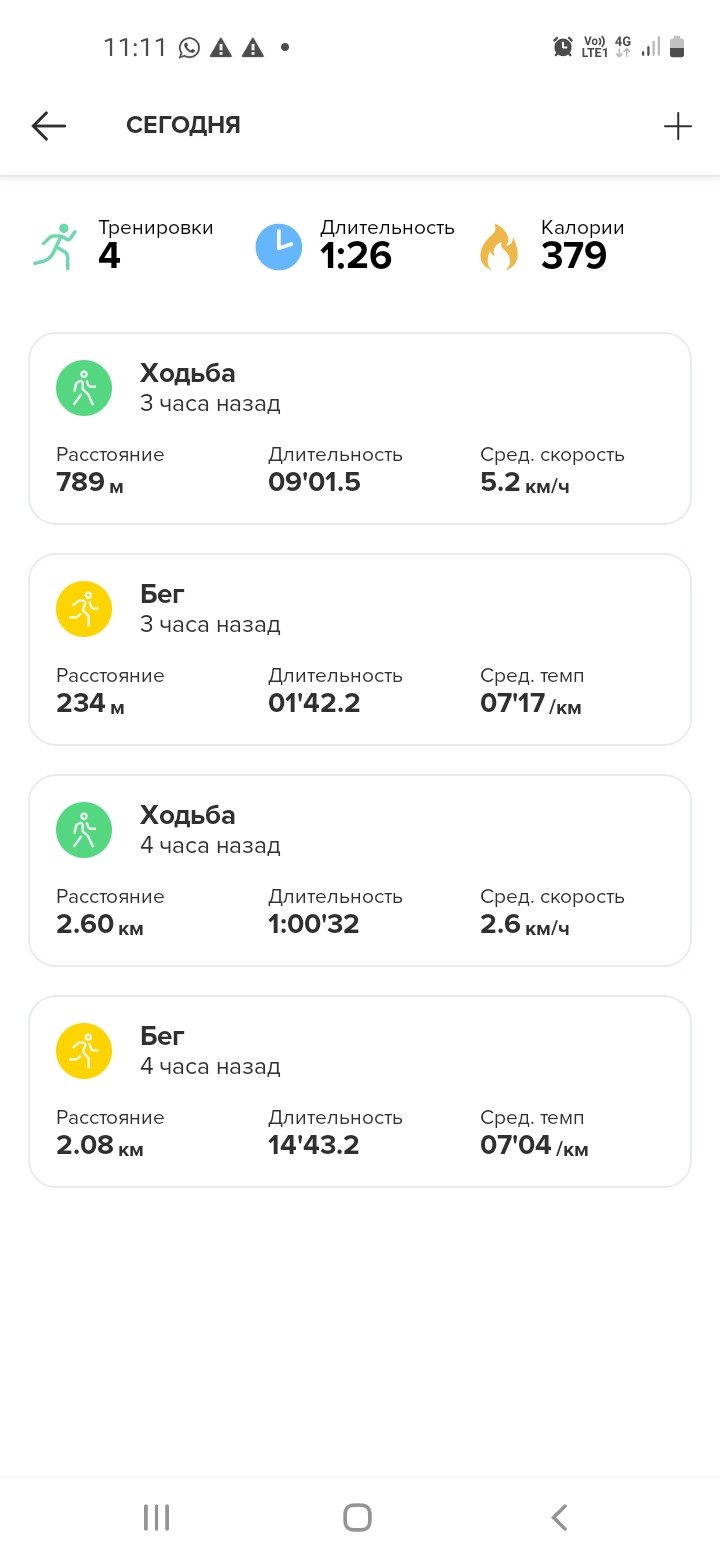Viewport: 720px width, 1560px height.
Task: Open the Бег workout with 07'17 /км pace
Action: pyautogui.click(x=360, y=650)
